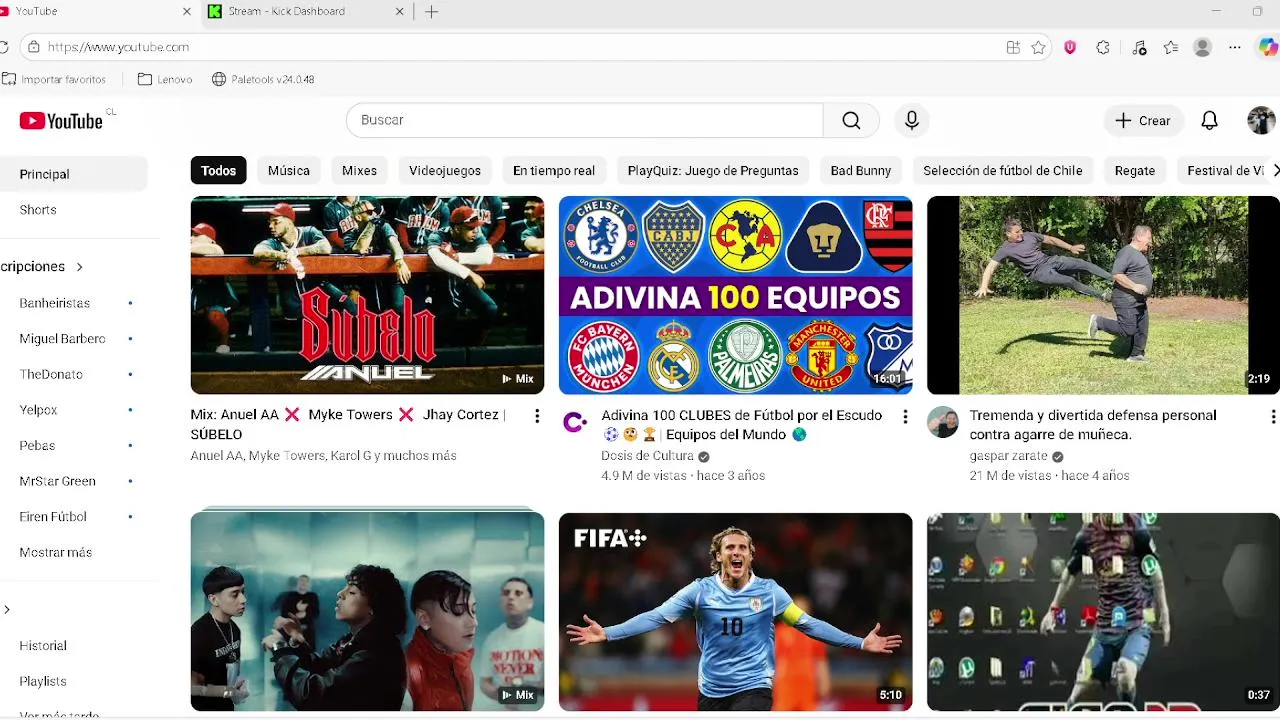The width and height of the screenshot is (1280, 720).
Task: Select the Regate chip
Action: click(1135, 171)
